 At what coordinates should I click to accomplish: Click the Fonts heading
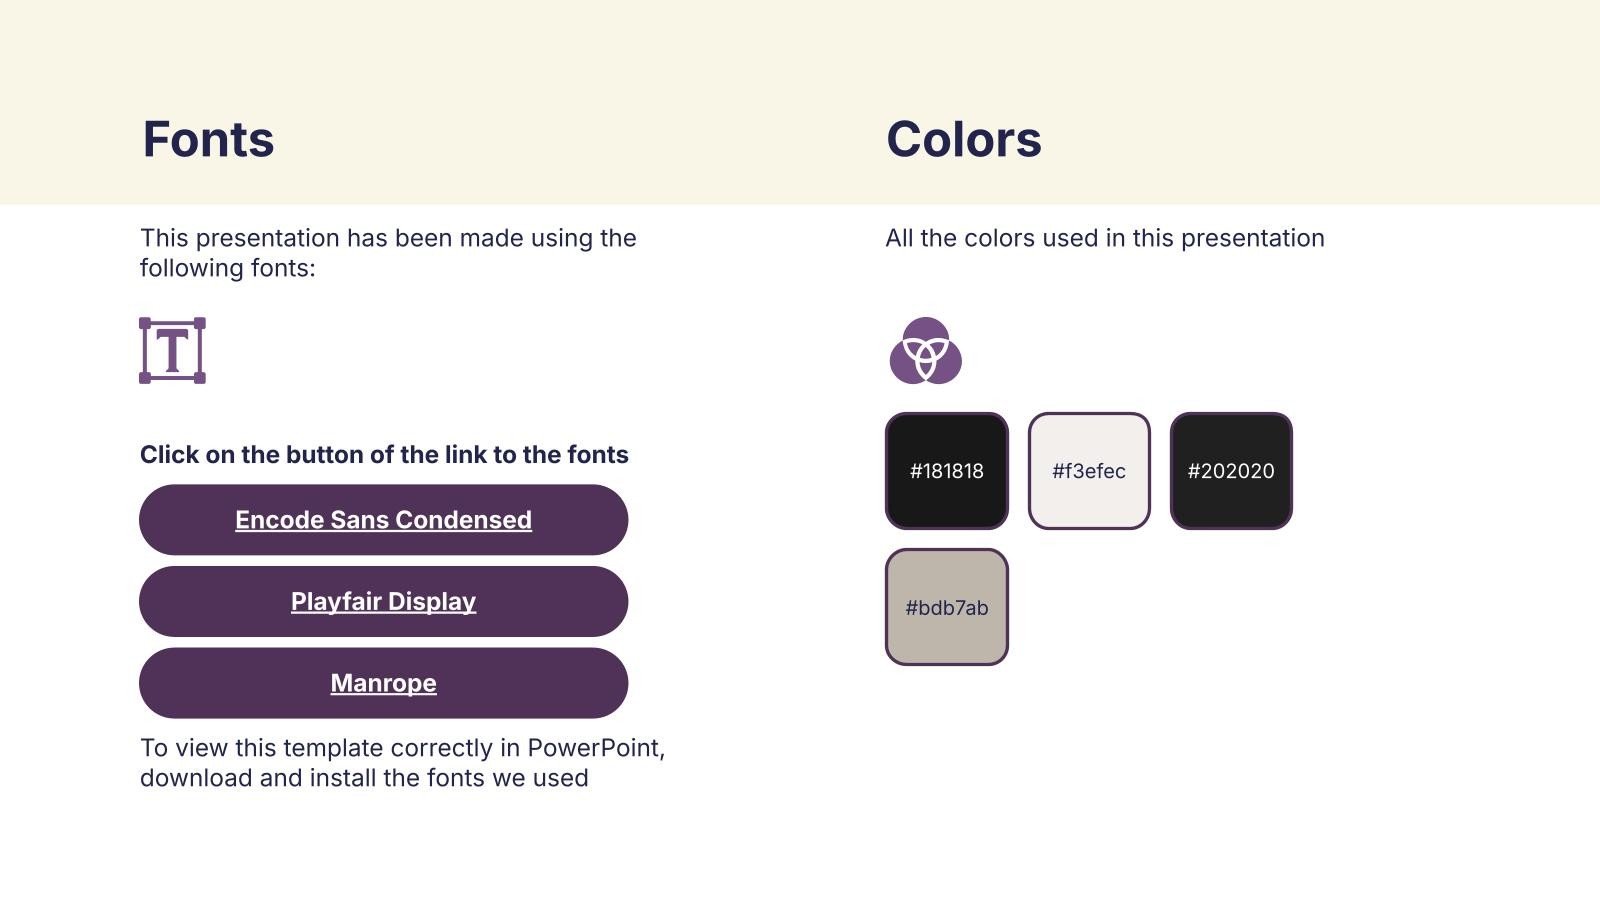[x=208, y=139]
